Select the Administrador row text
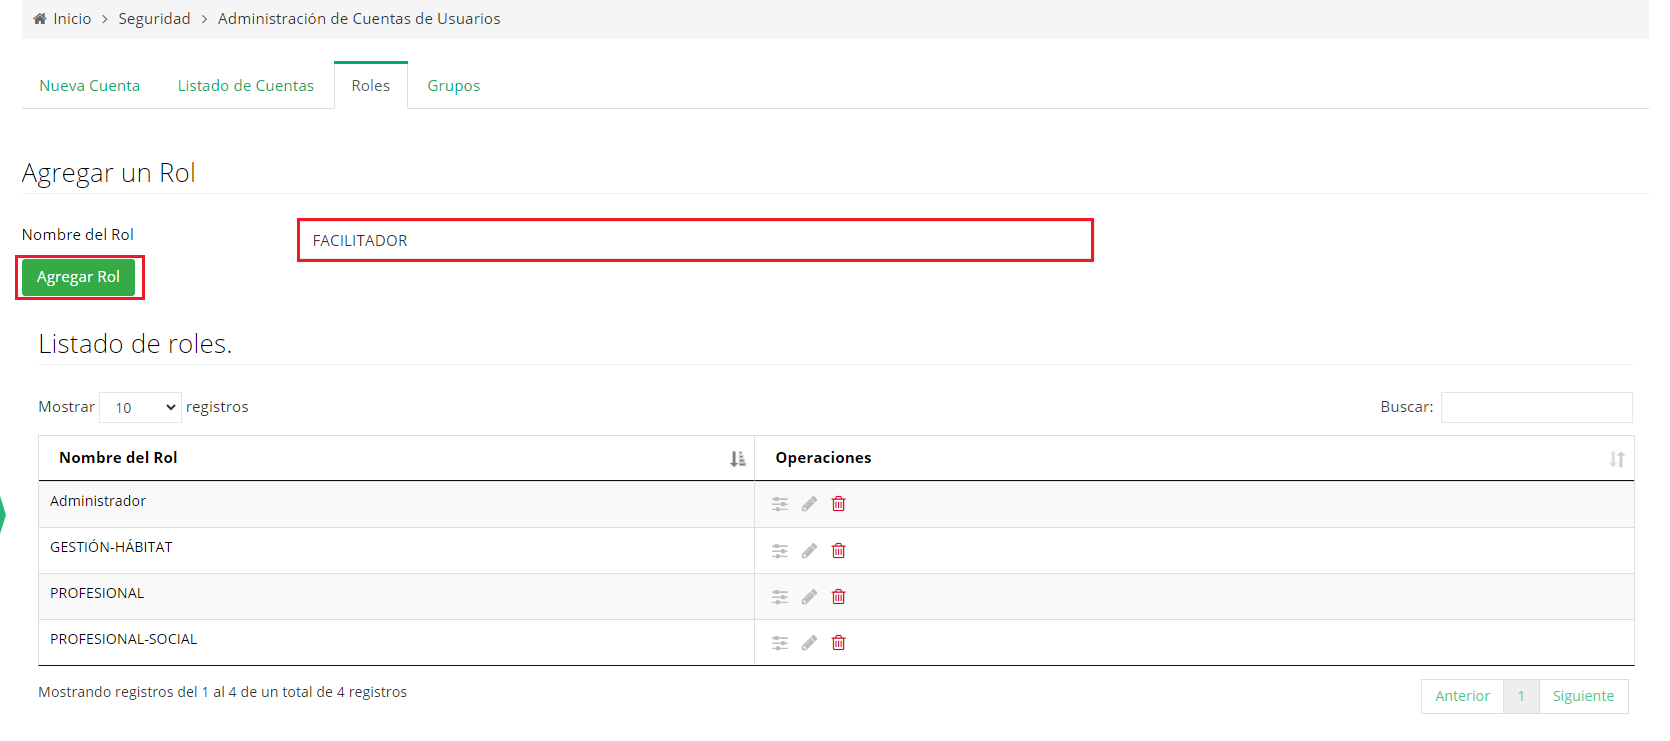The image size is (1670, 741). 98,501
